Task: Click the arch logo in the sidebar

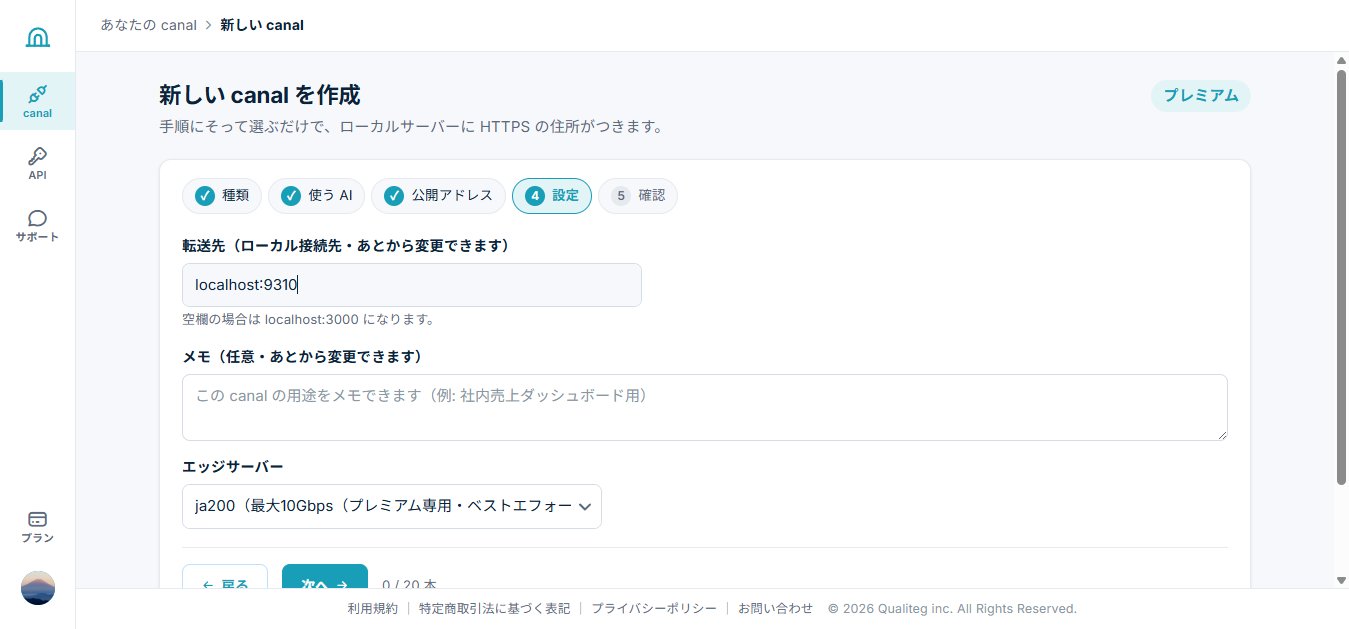Action: (37, 38)
